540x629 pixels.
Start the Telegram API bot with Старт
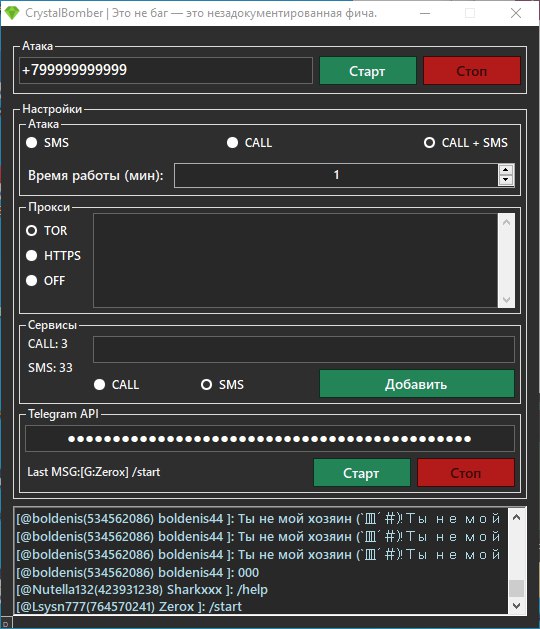[361, 473]
